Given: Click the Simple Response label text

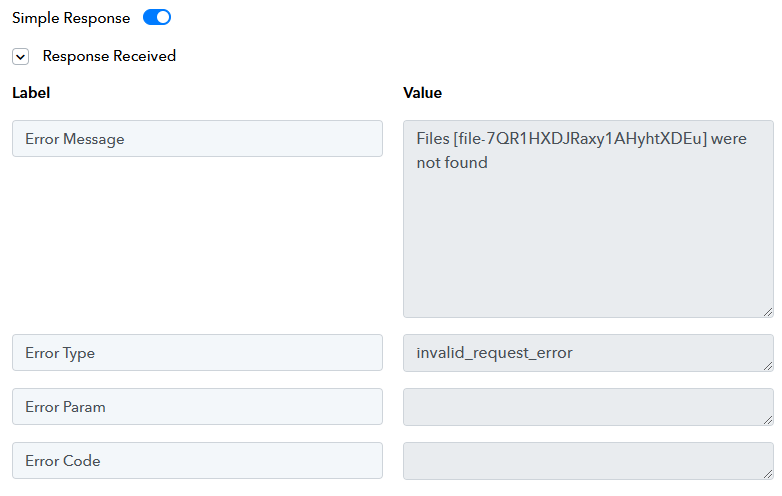Looking at the screenshot, I should click(x=71, y=18).
